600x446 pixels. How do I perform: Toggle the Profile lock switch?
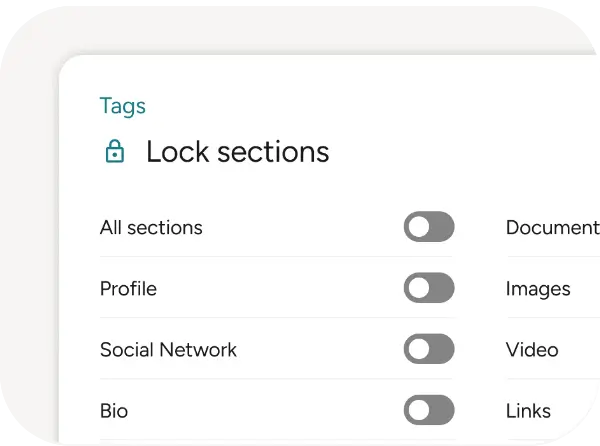click(429, 288)
